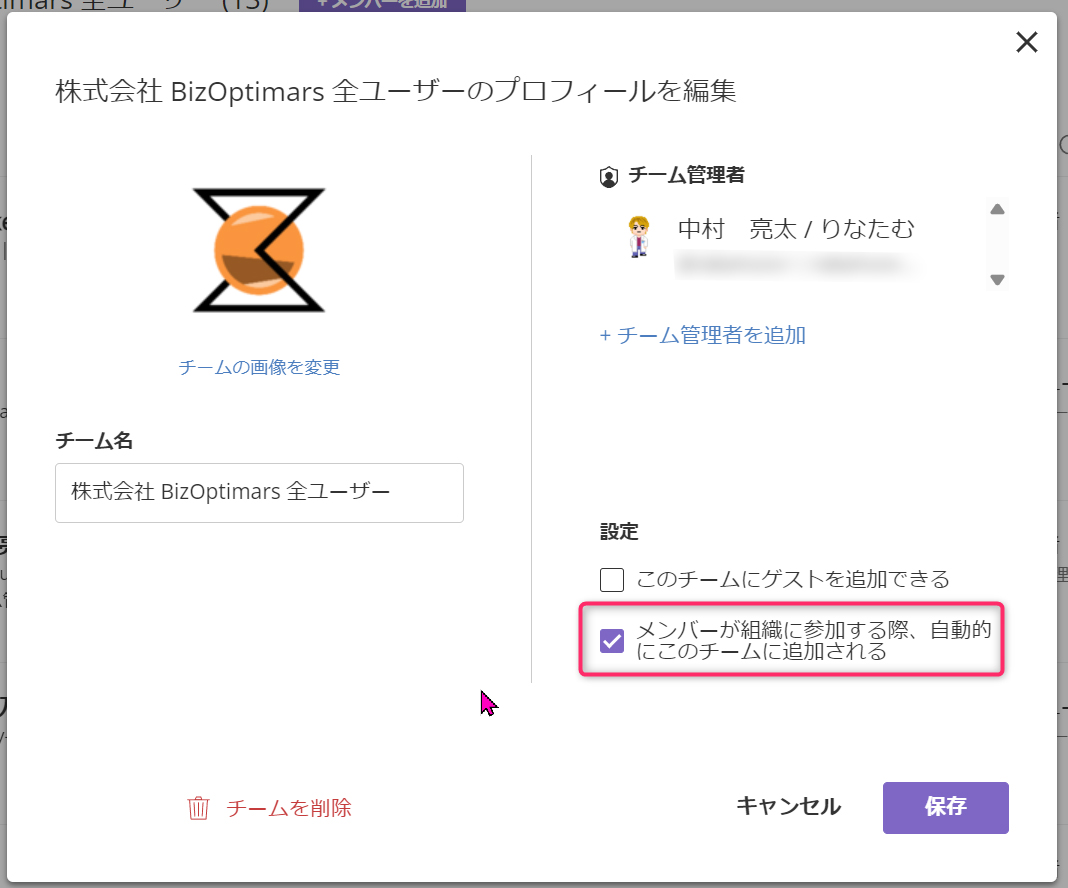Click the shield icon beside チーム管理者

tap(608, 177)
